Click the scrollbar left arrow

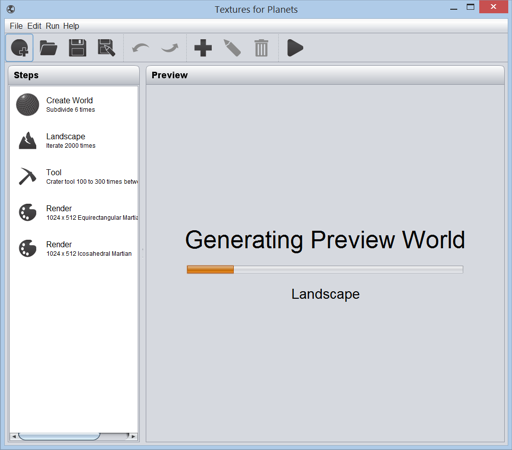[x=14, y=436]
